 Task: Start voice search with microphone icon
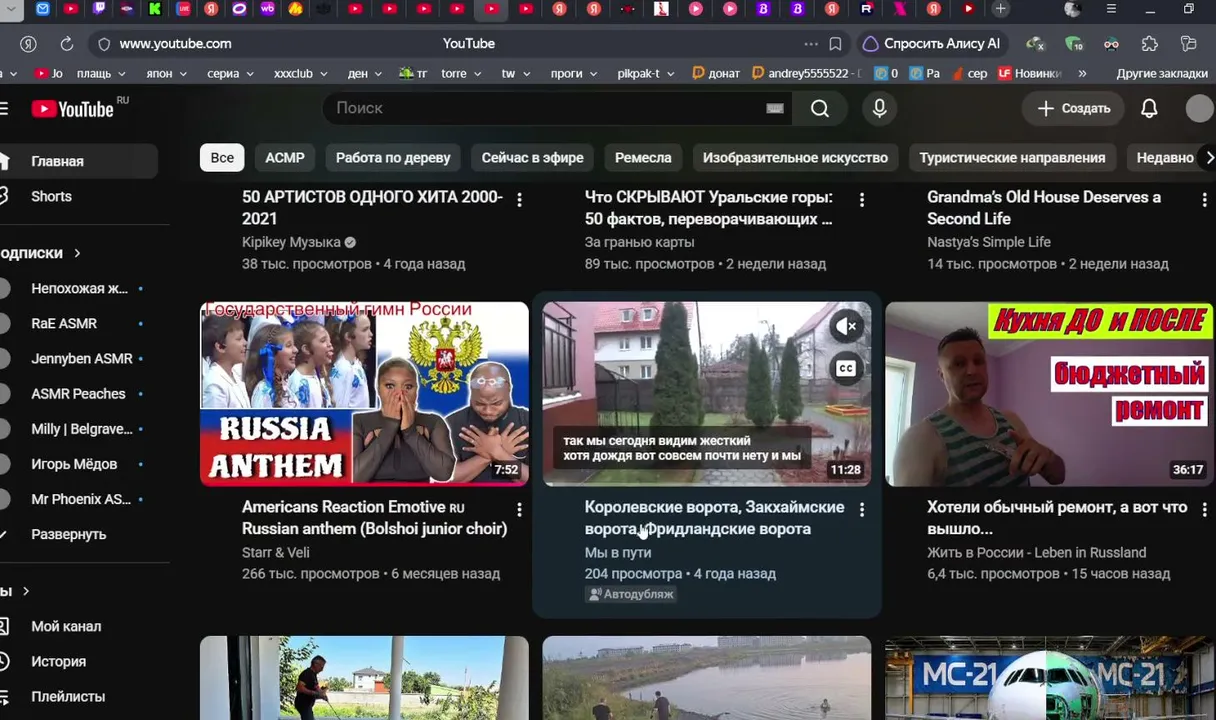tap(880, 108)
